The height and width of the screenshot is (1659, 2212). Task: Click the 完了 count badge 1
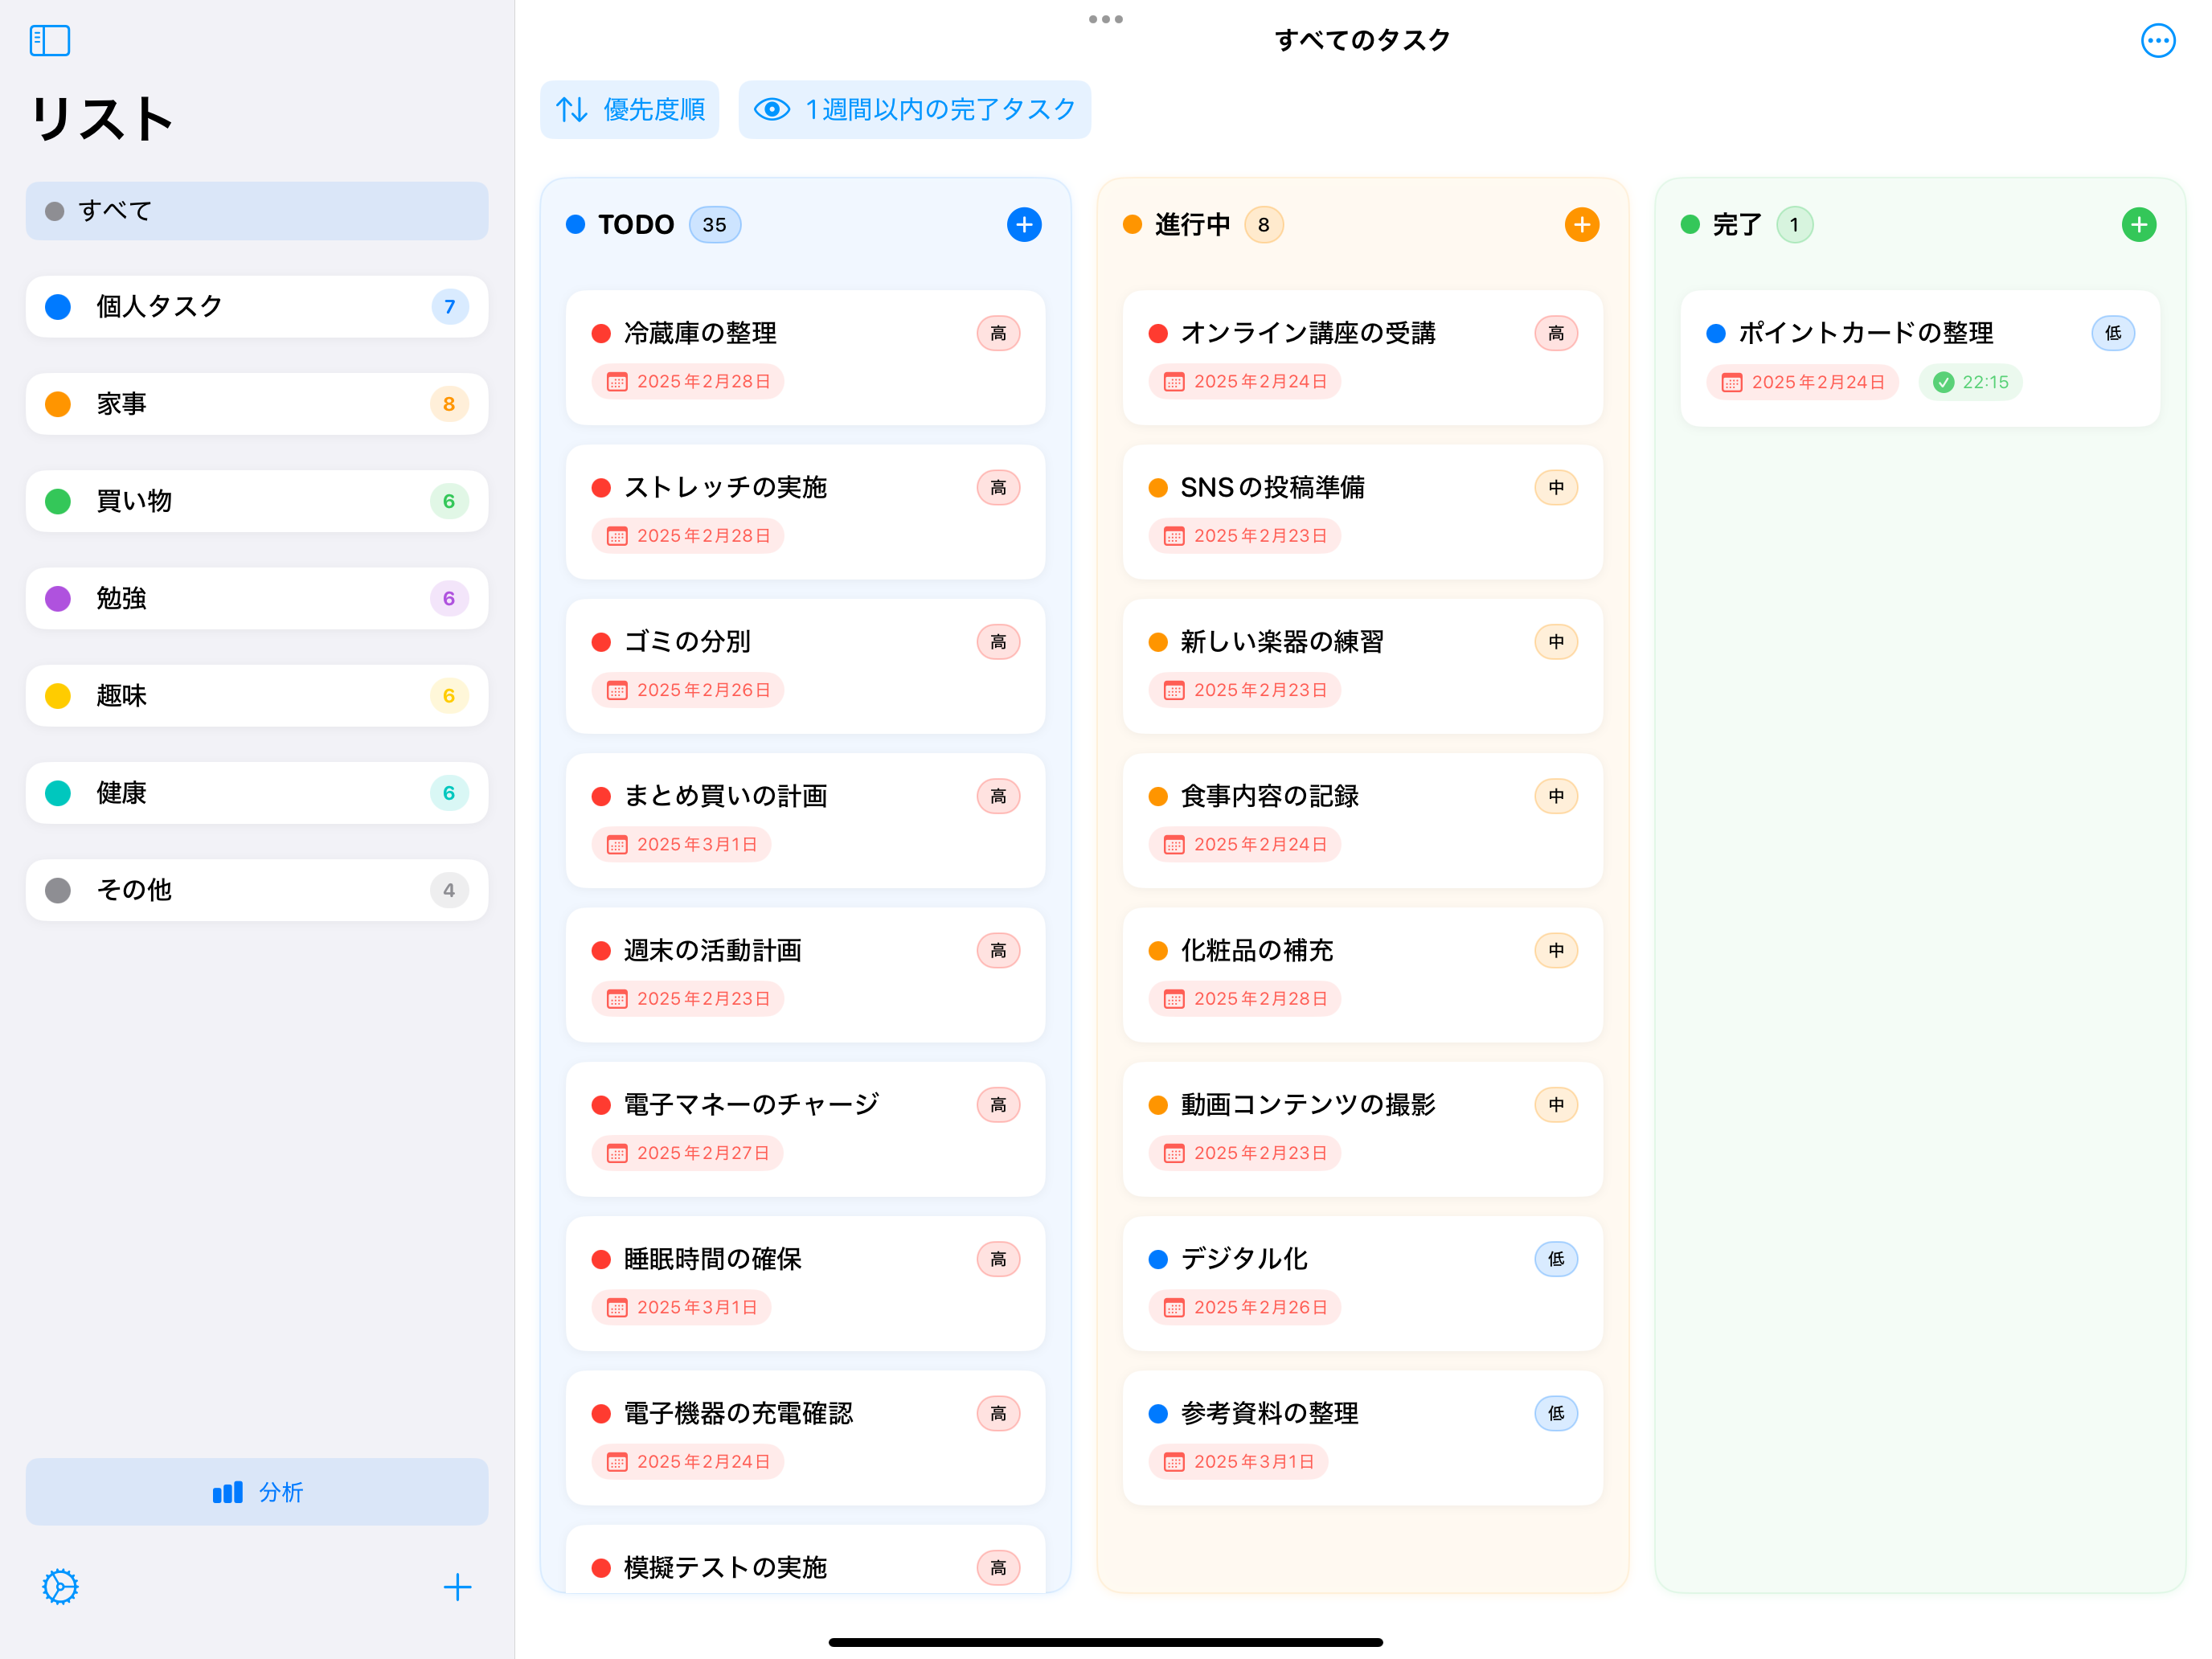tap(1794, 225)
